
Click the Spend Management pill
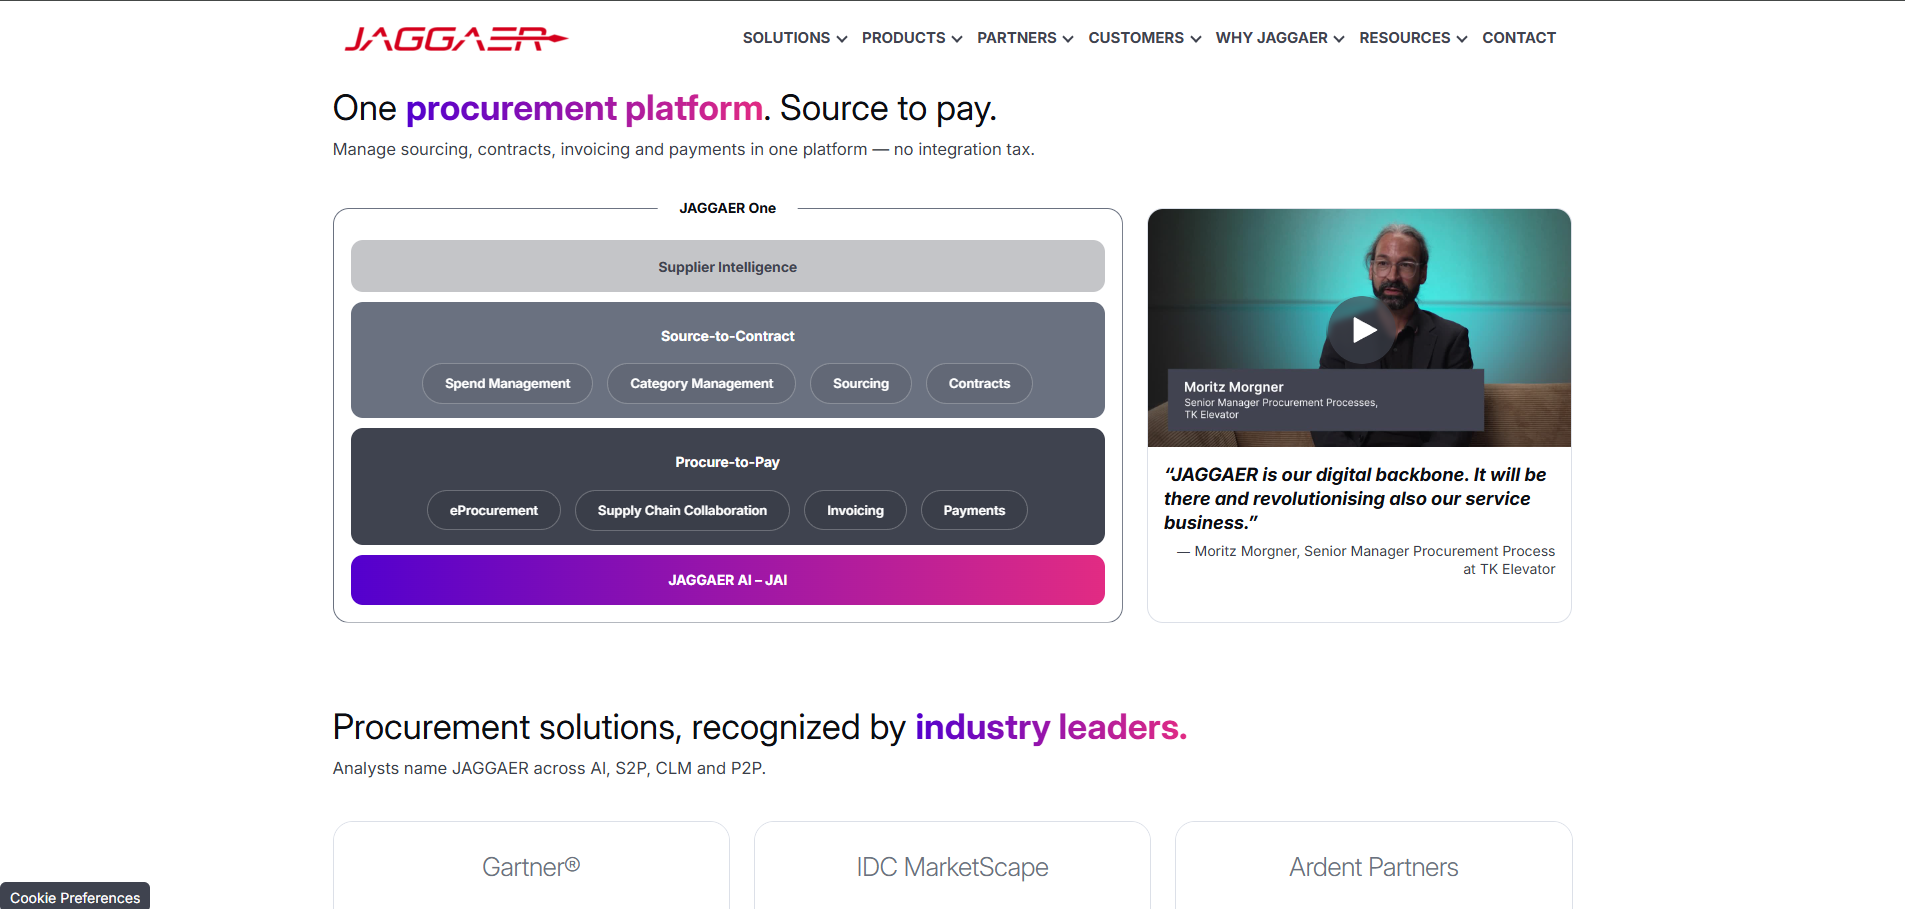(507, 384)
